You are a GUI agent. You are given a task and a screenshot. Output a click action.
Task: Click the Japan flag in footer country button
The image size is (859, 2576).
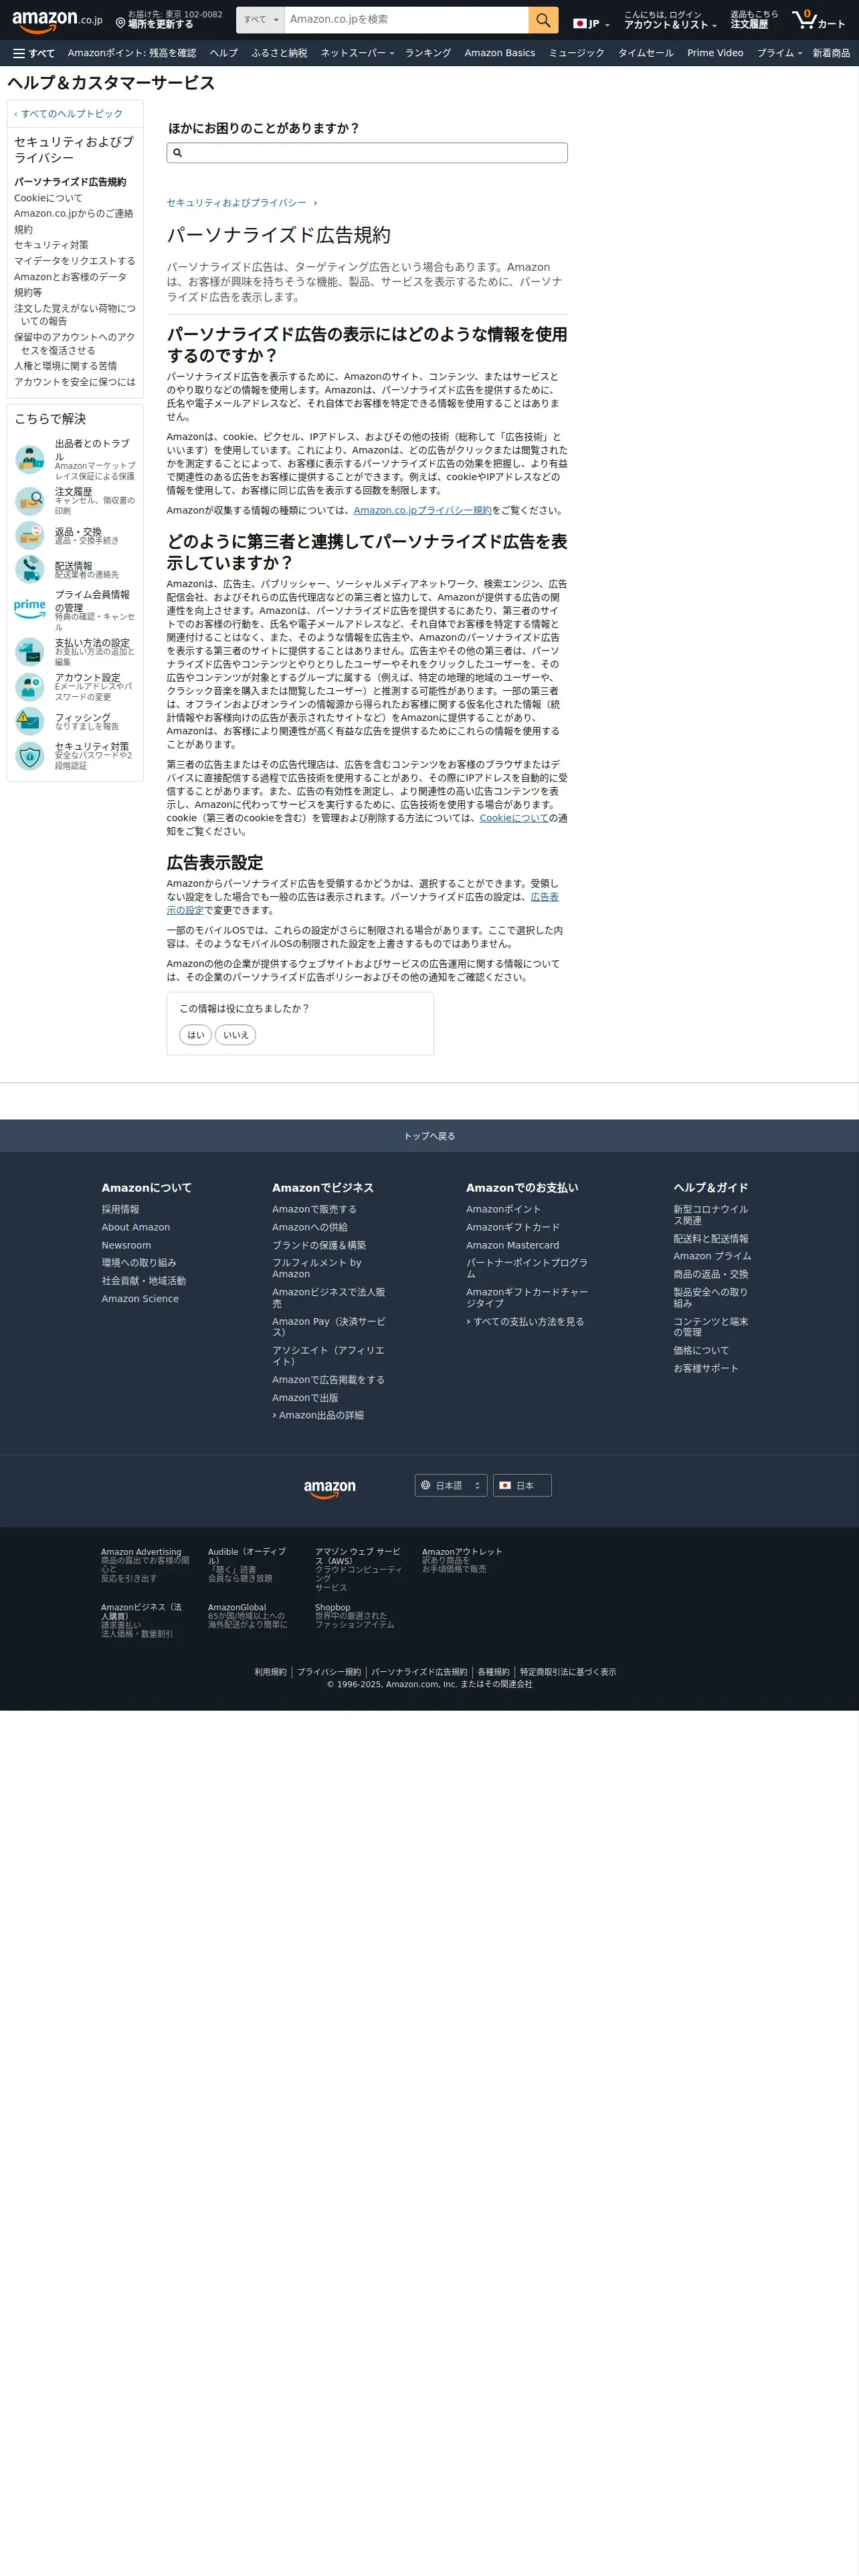(x=505, y=1485)
